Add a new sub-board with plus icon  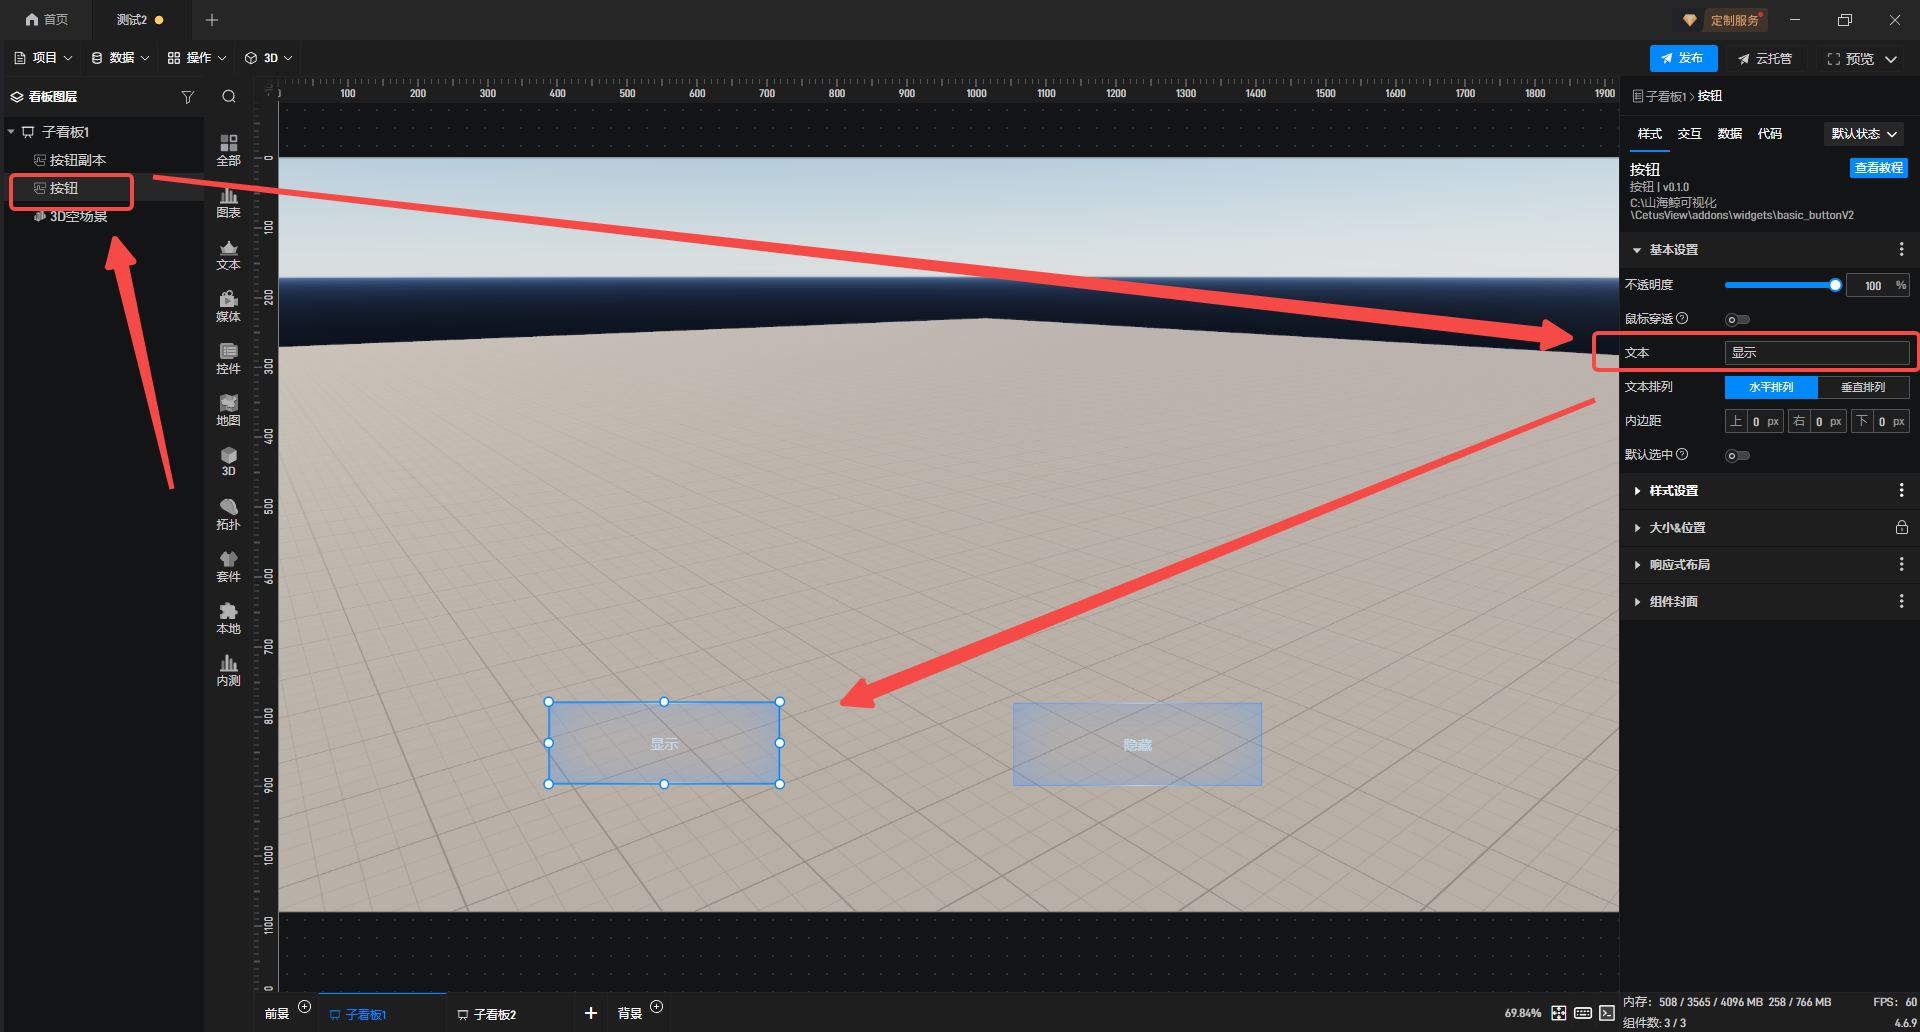point(591,1013)
